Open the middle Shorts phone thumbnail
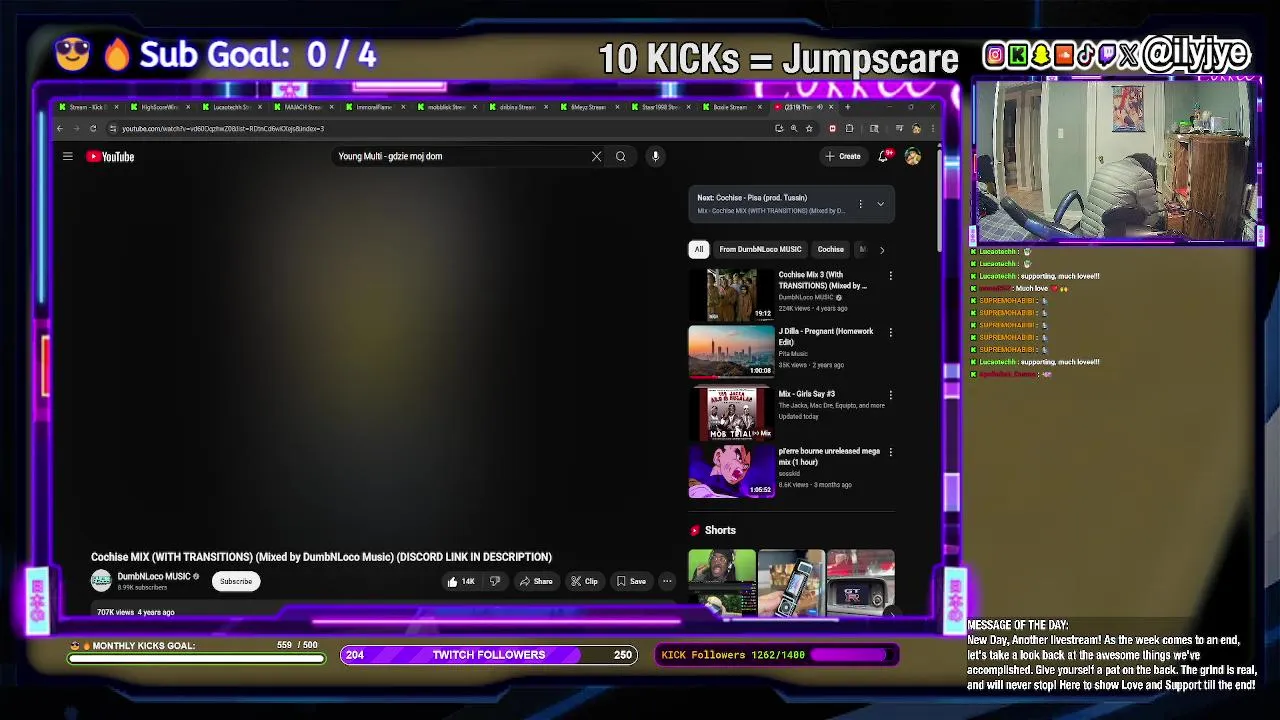This screenshot has width=1280, height=720. tap(791, 582)
